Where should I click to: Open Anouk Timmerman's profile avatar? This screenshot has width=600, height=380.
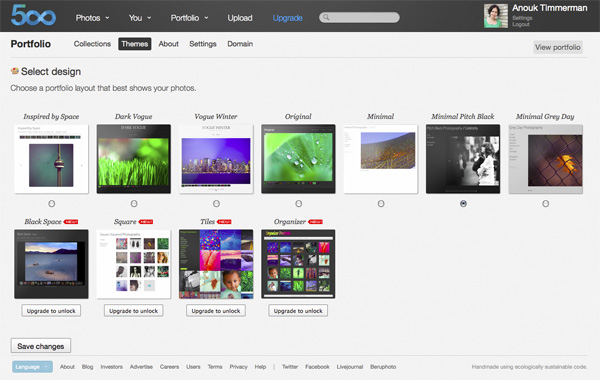pos(496,16)
